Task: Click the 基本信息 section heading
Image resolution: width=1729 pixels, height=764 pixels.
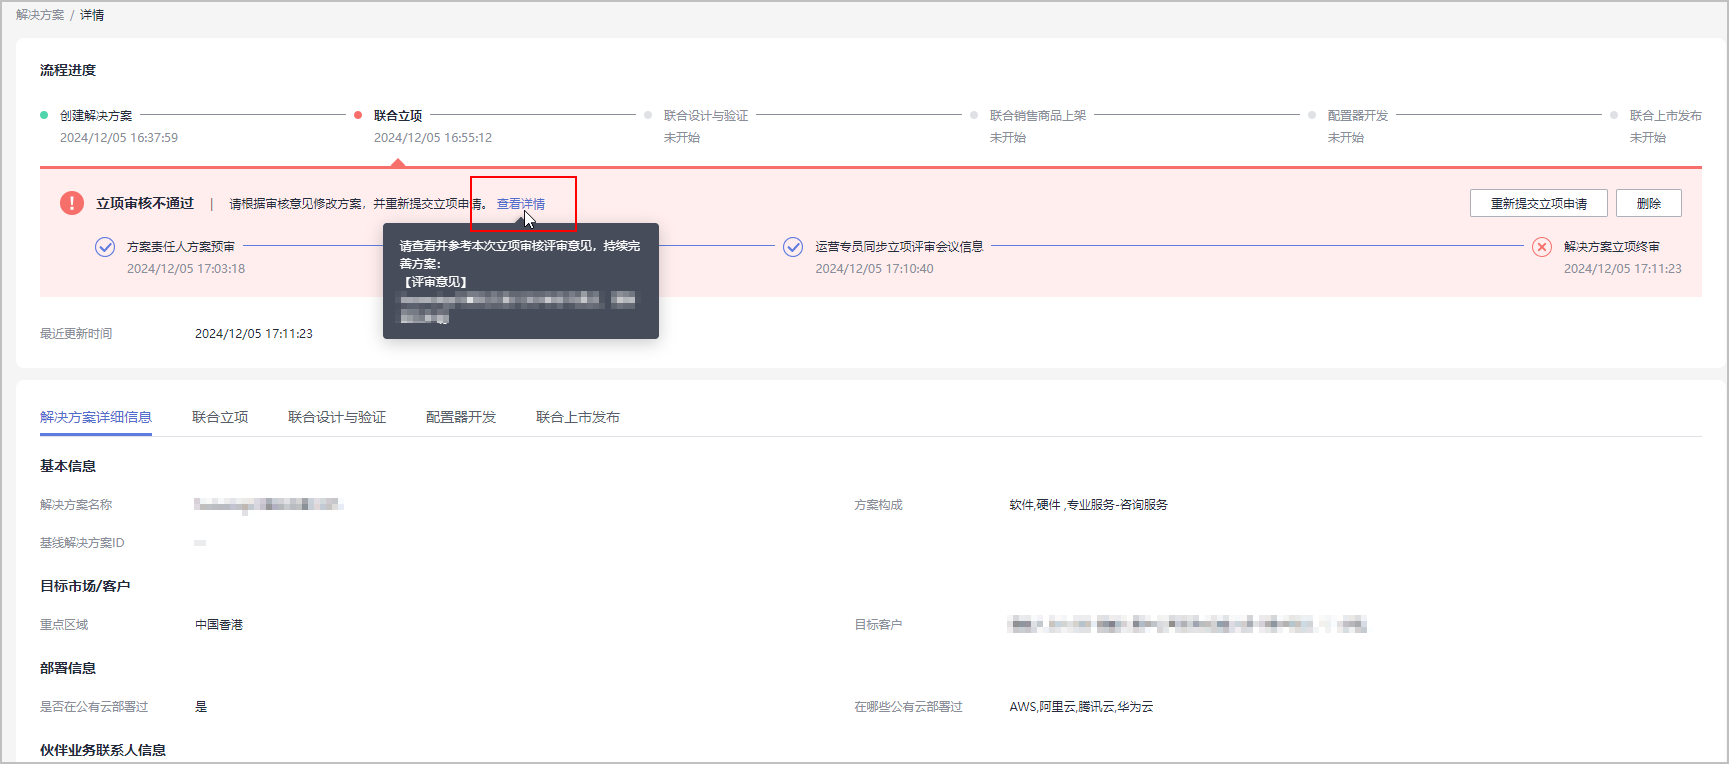Action: [68, 466]
